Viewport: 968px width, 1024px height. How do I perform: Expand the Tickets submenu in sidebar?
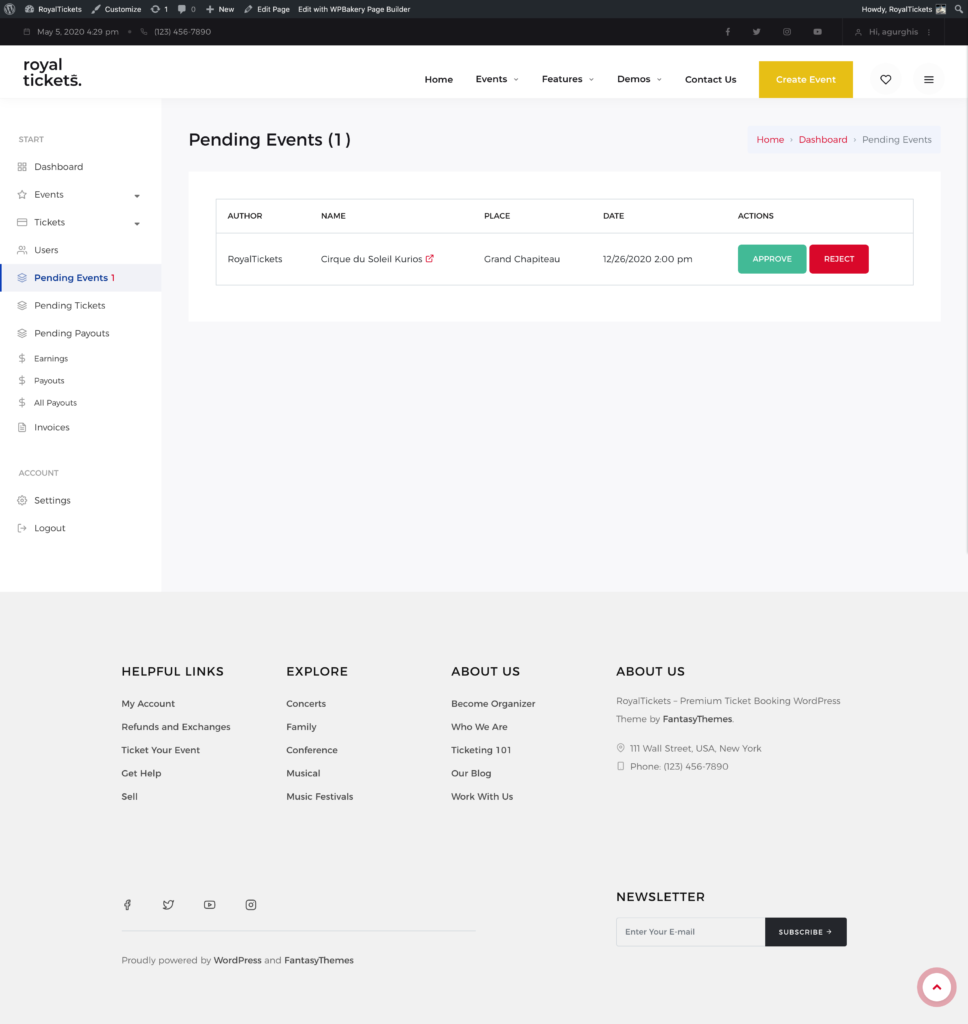(x=137, y=223)
